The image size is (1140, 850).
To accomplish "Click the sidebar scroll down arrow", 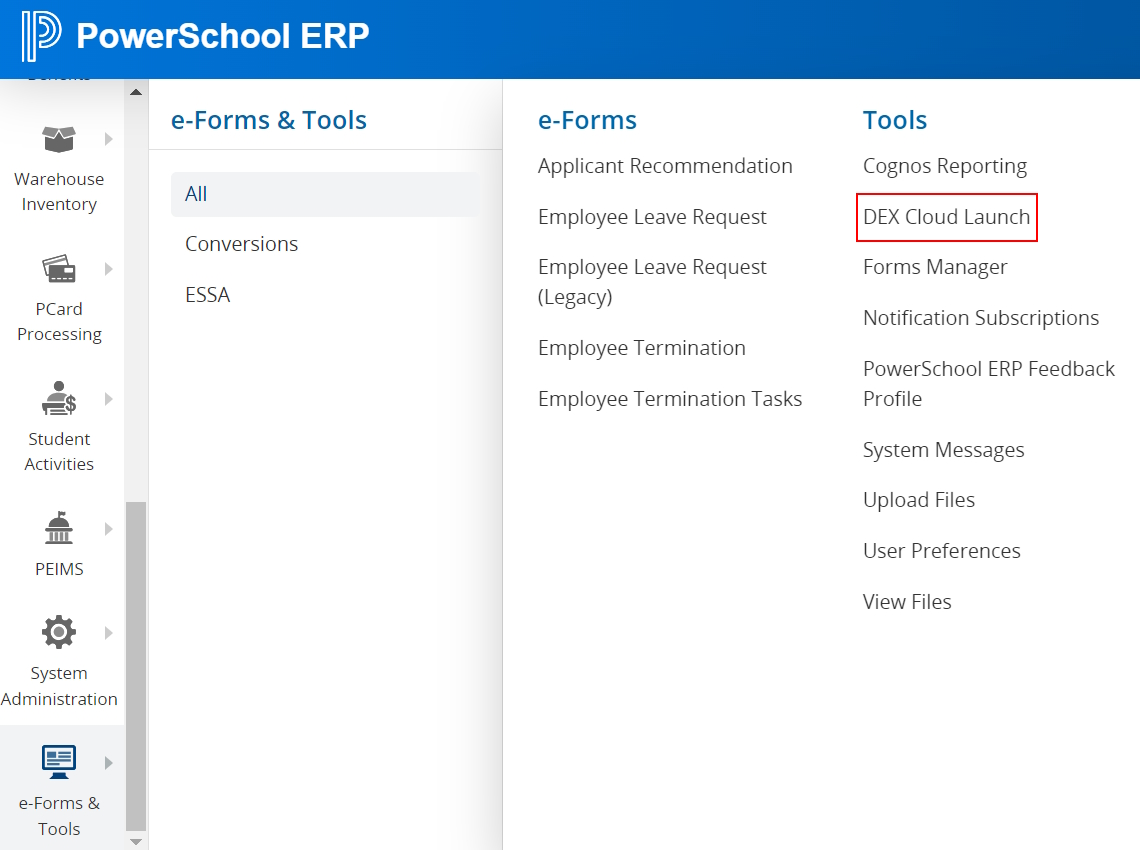I will pos(136,841).
